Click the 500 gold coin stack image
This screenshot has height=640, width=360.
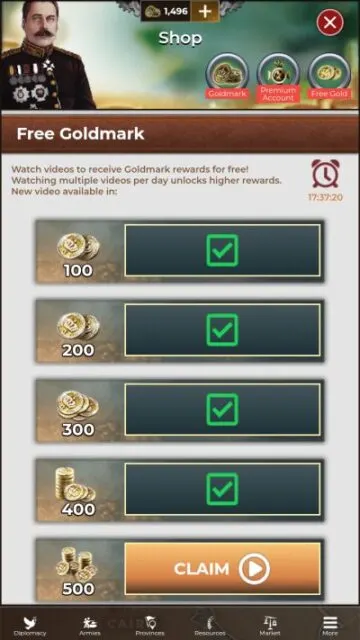pyautogui.click(x=76, y=562)
